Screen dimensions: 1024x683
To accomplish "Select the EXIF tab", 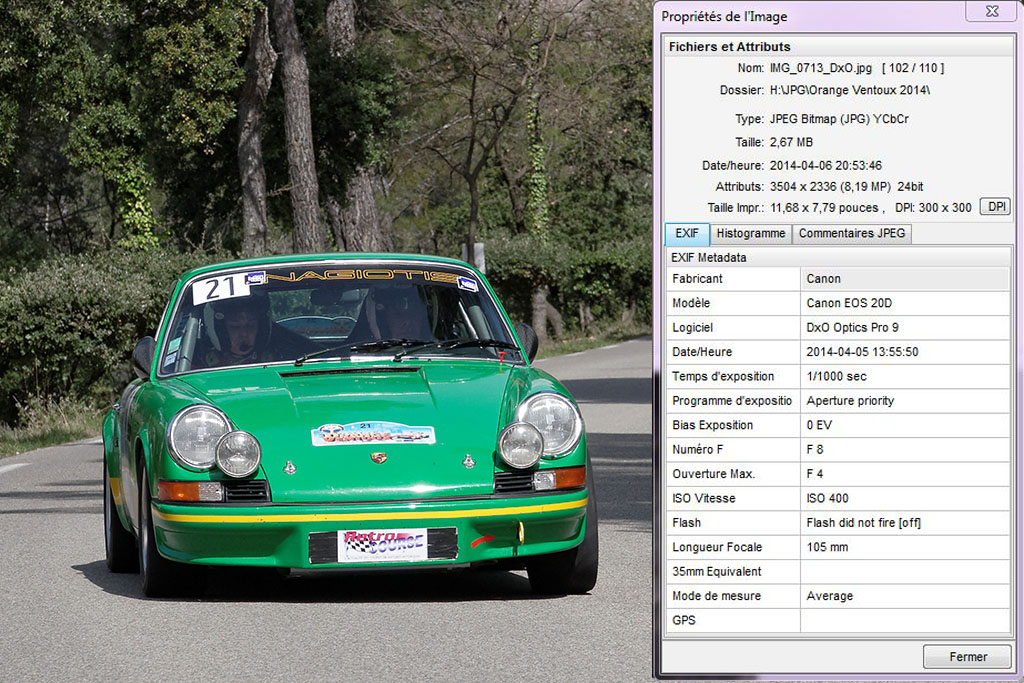I will click(x=687, y=234).
